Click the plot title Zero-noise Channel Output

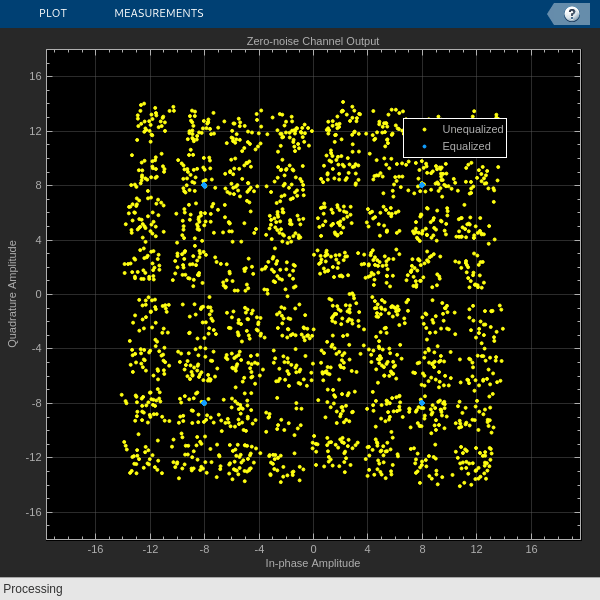coord(313,41)
